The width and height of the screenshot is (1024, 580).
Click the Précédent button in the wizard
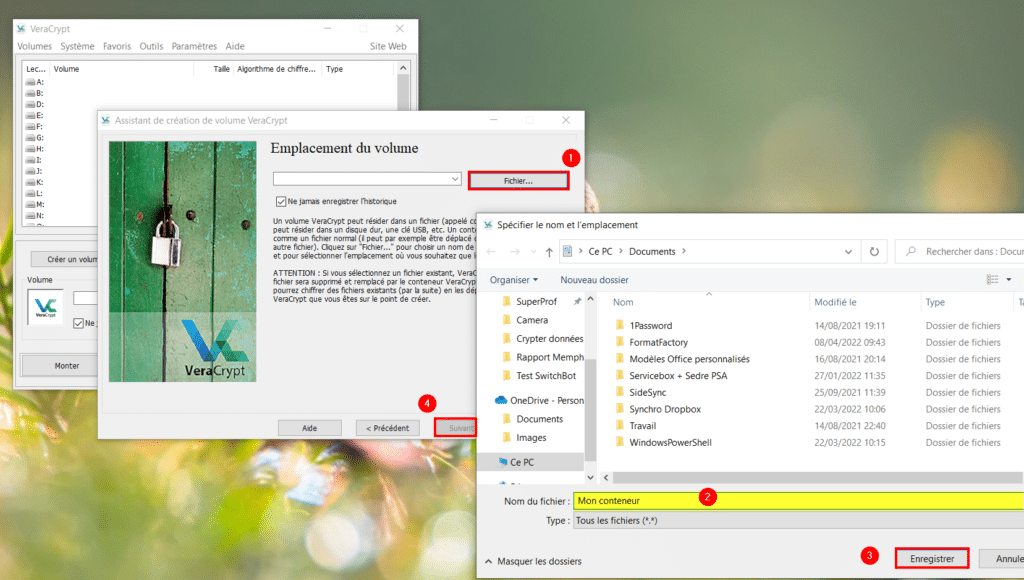387,428
